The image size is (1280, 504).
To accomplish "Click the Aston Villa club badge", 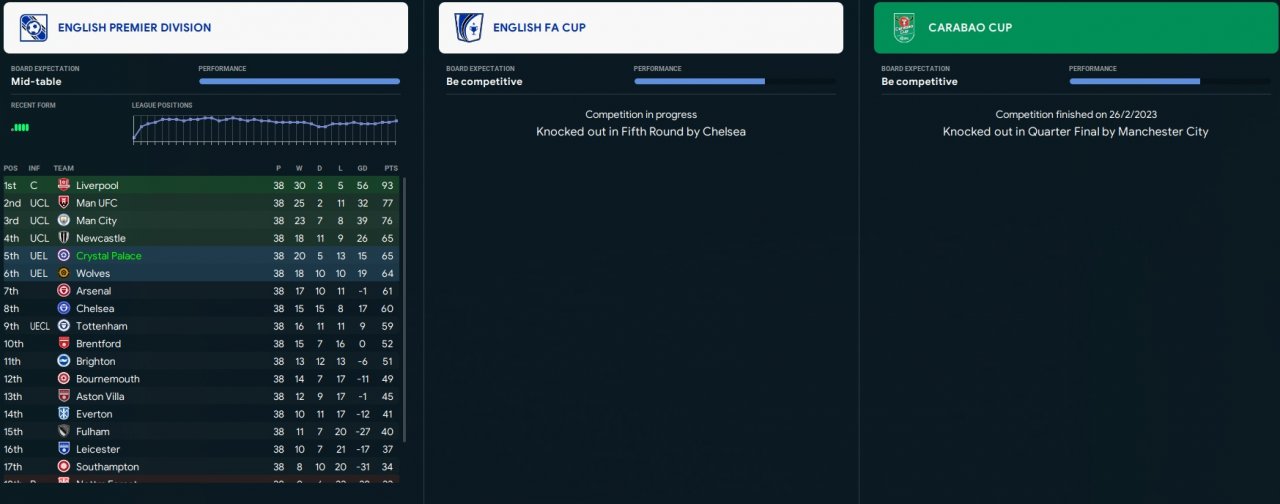I will tap(64, 396).
